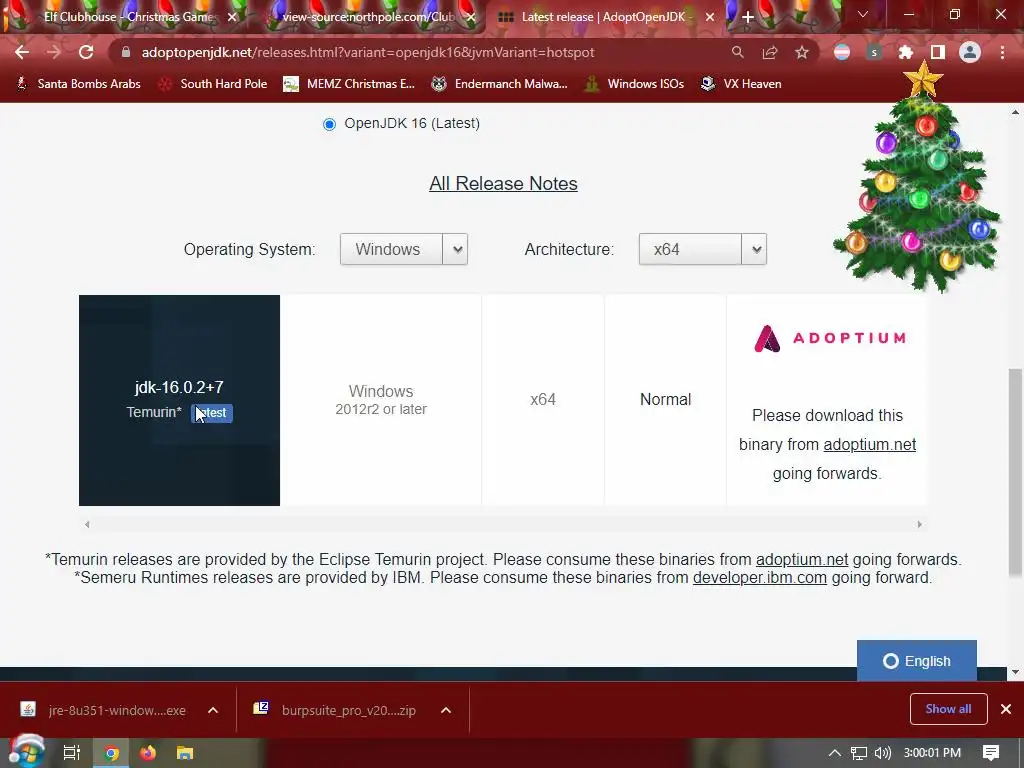Reload the current page
The width and height of the screenshot is (1024, 768).
click(86, 52)
